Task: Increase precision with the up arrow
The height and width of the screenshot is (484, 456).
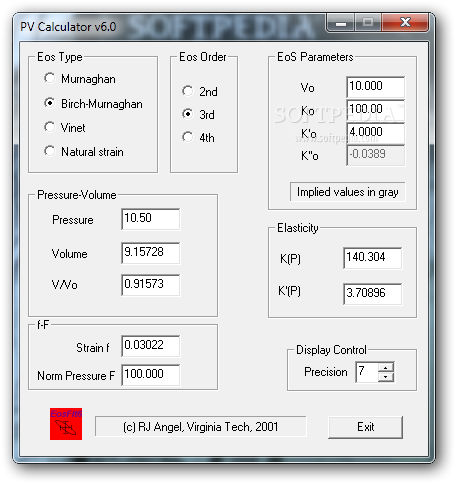Action: point(386,367)
